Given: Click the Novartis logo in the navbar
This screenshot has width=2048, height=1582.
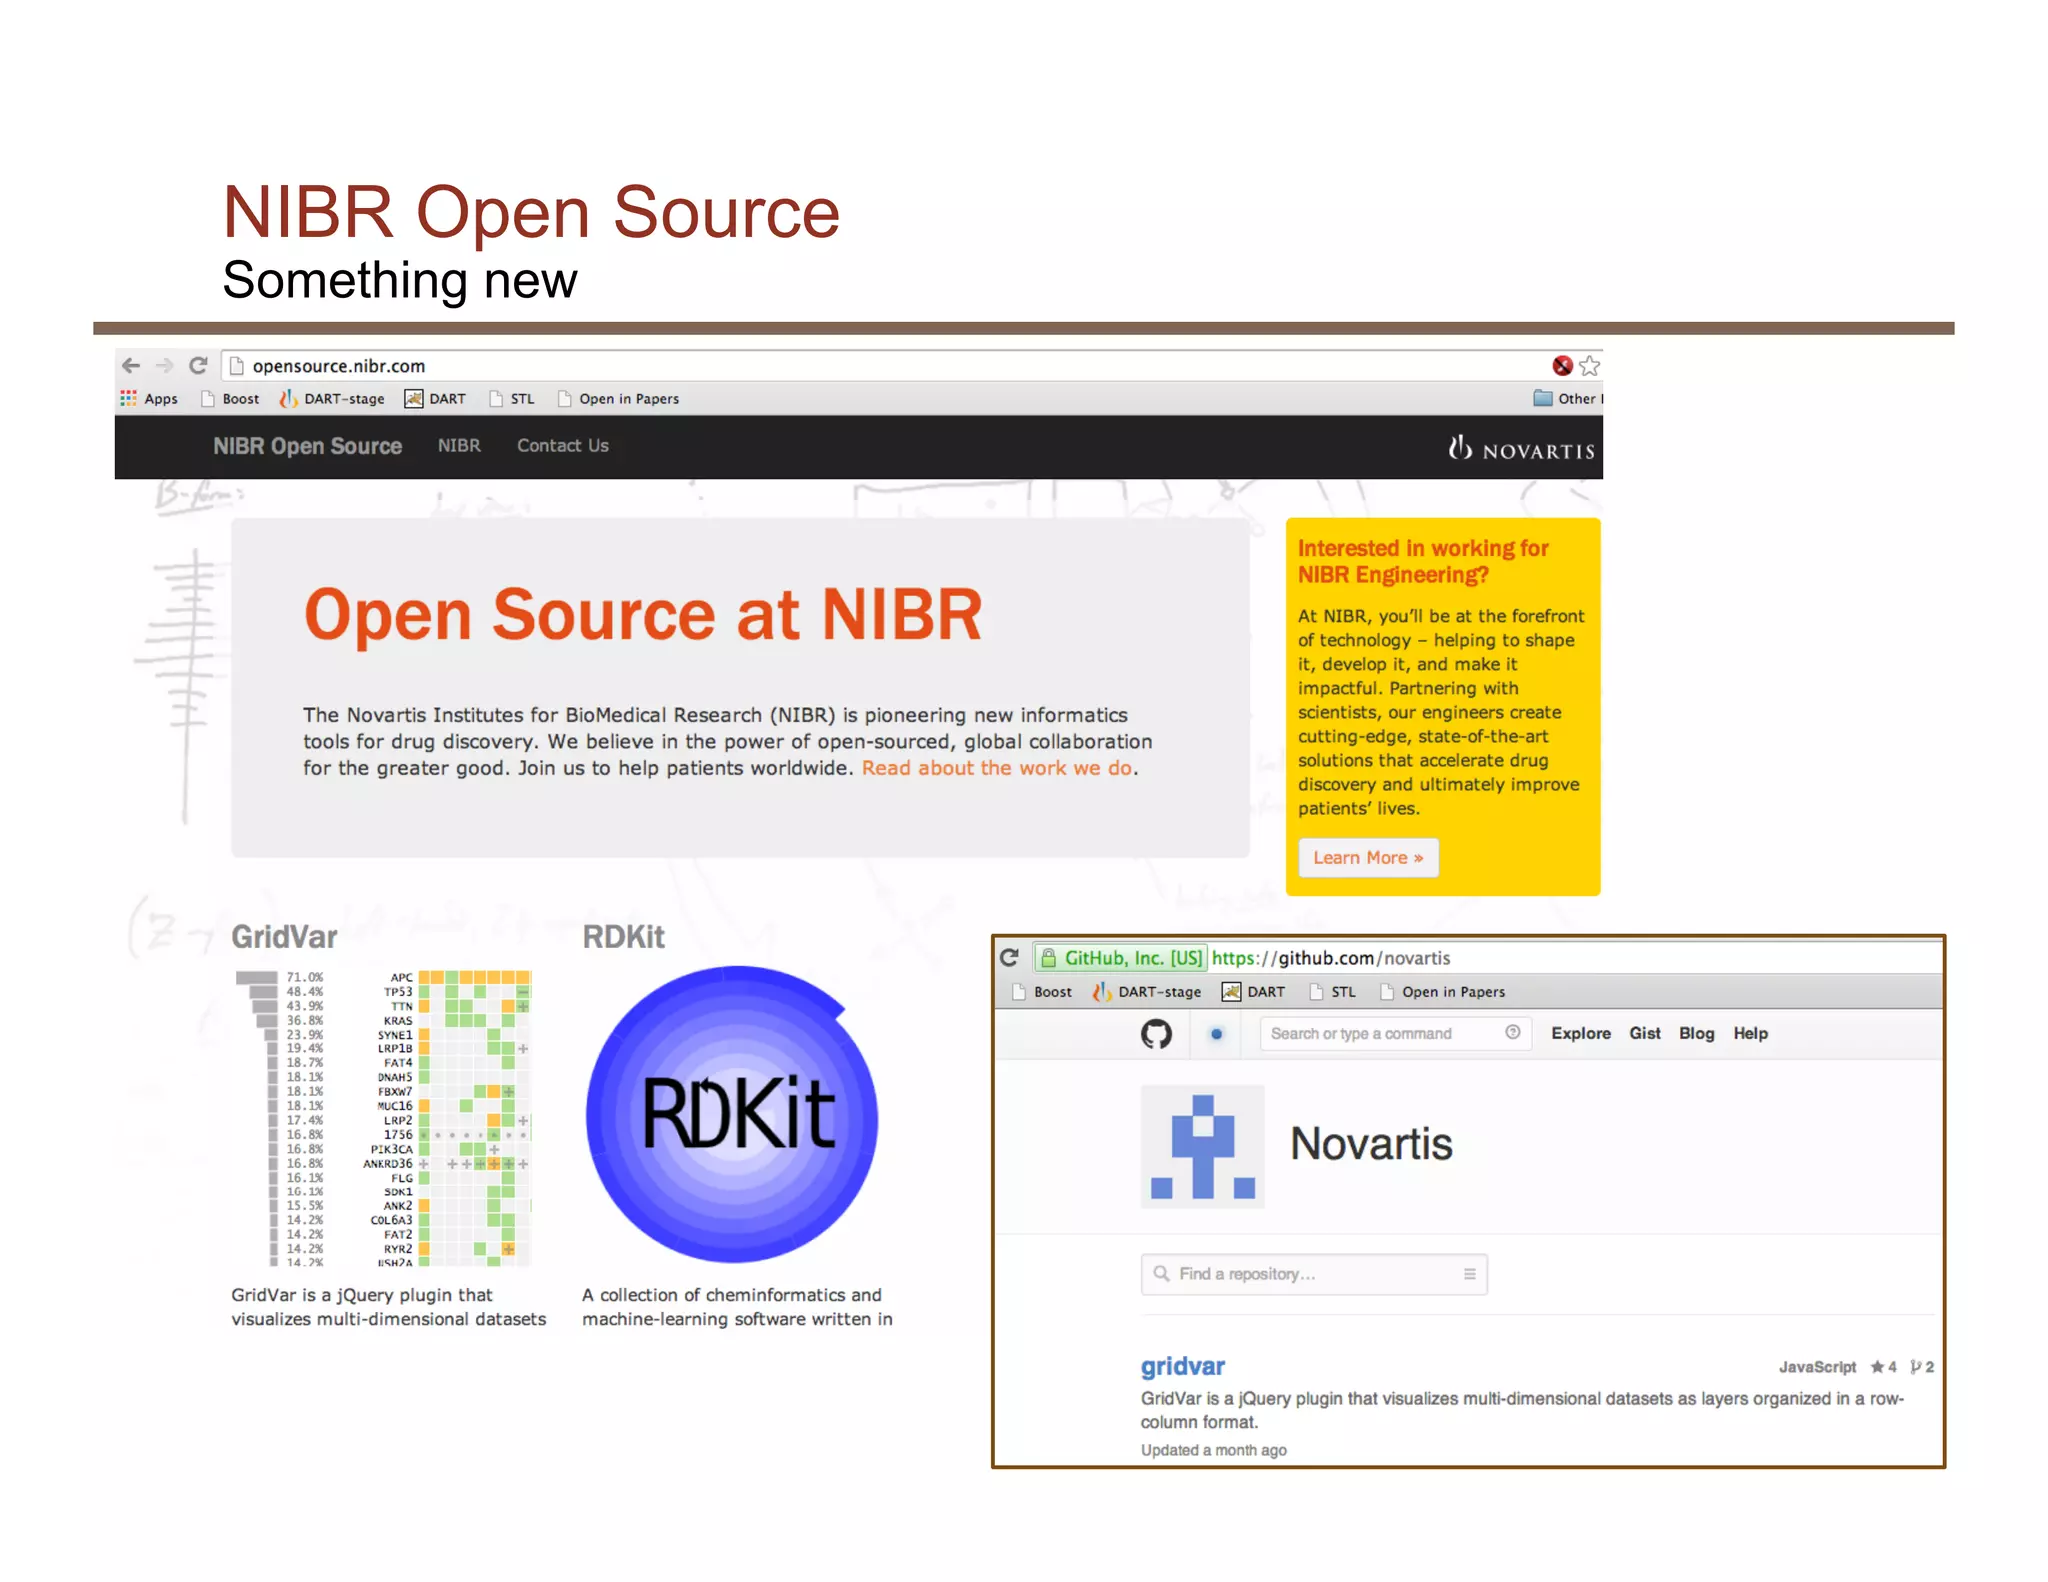Looking at the screenshot, I should click(1521, 449).
